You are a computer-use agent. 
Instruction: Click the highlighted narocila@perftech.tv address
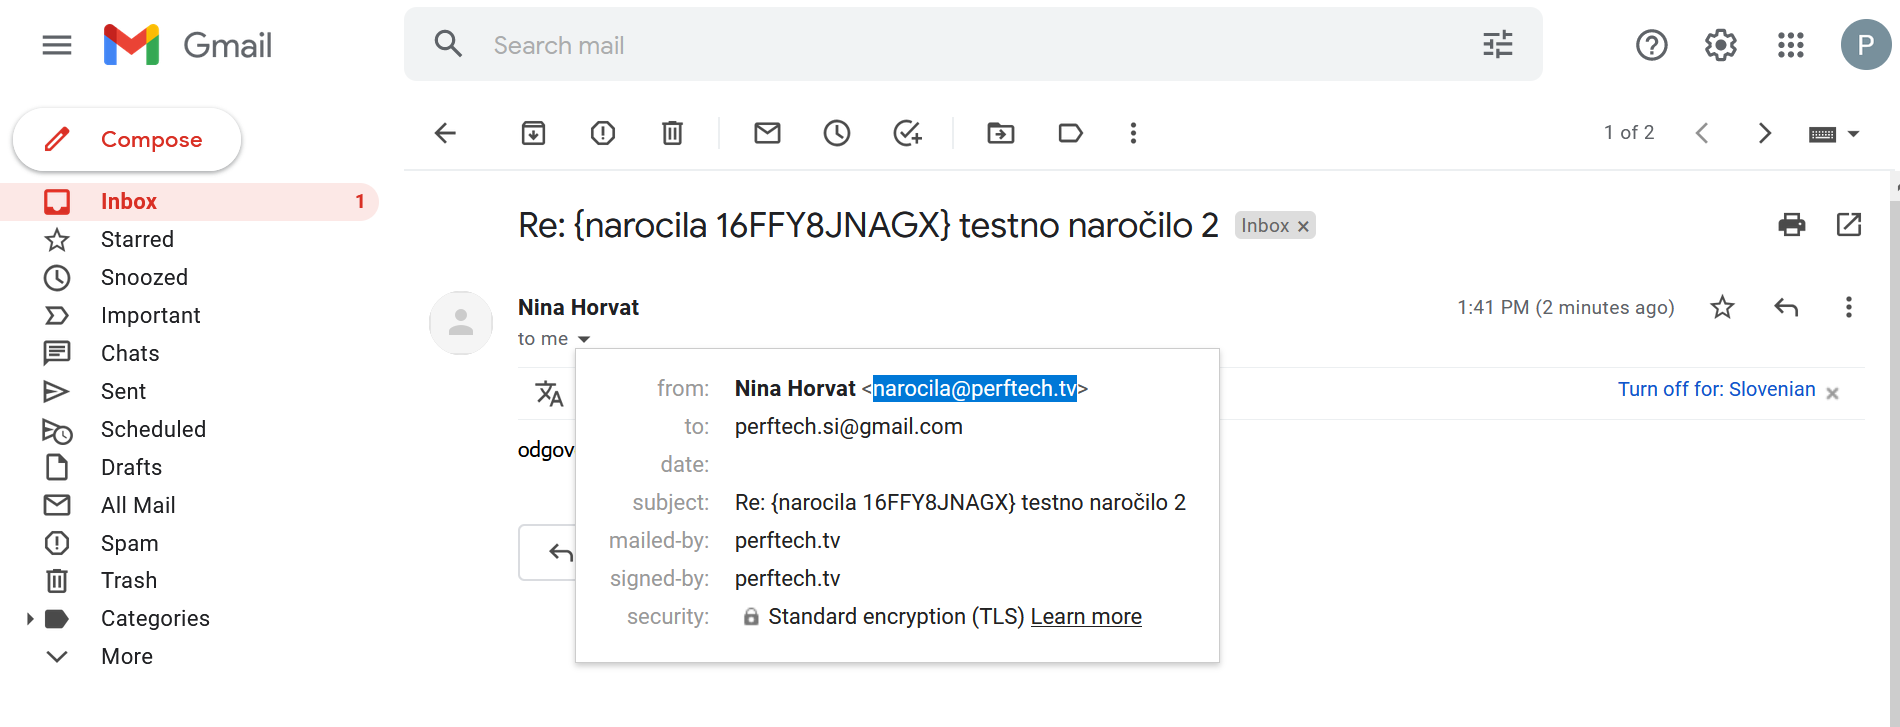(x=975, y=388)
